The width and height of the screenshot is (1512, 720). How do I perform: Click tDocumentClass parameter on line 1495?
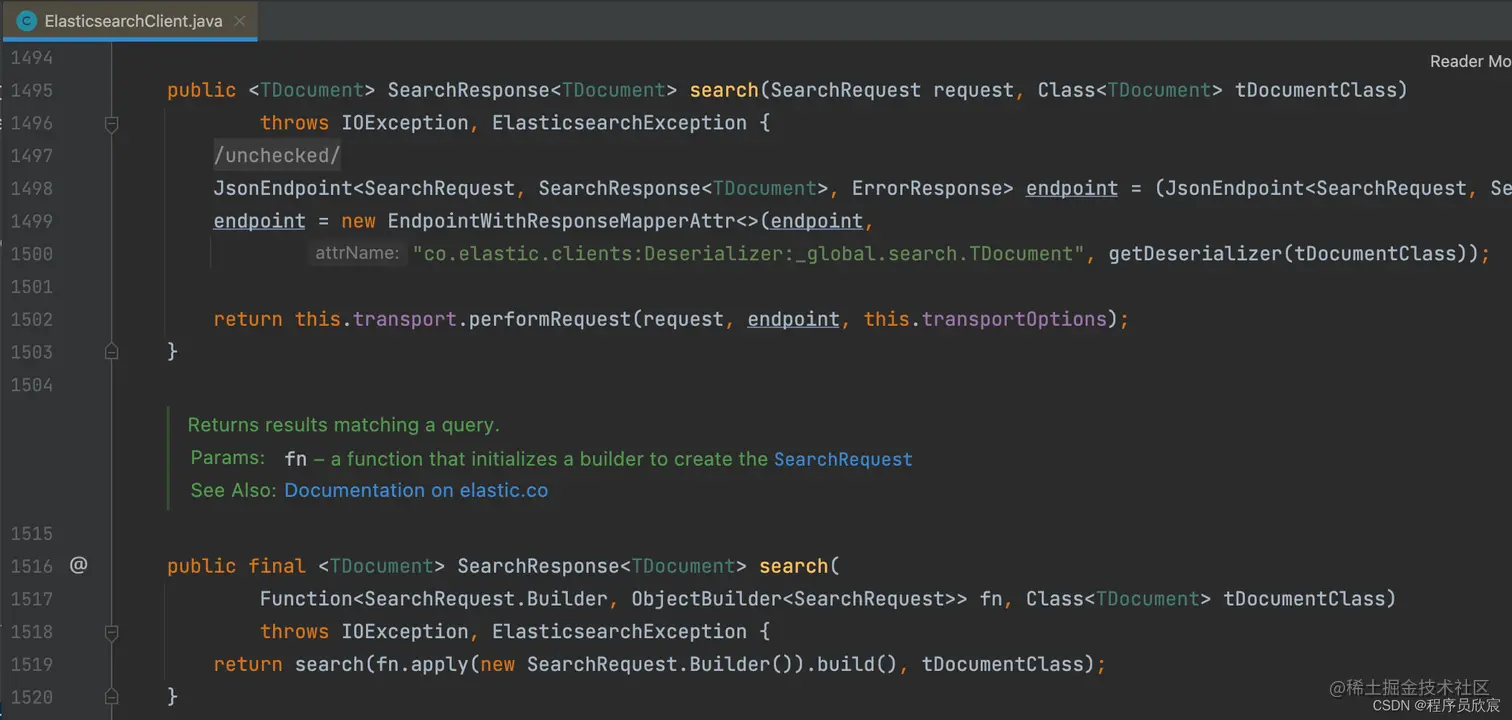[x=1315, y=90]
